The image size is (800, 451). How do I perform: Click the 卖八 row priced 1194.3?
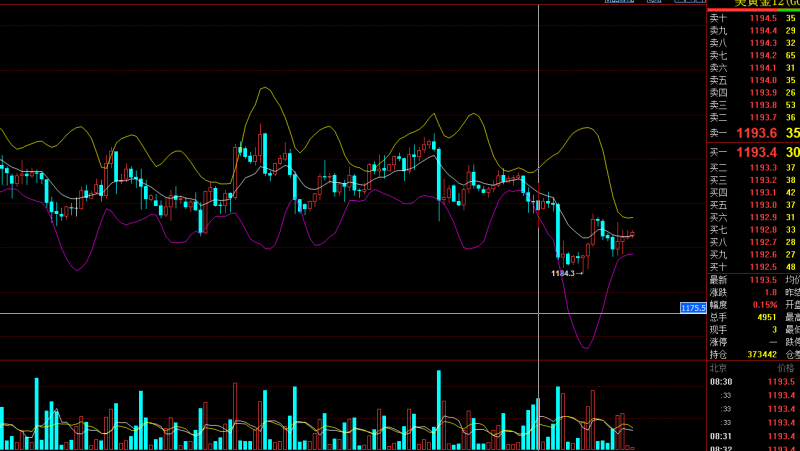click(754, 43)
